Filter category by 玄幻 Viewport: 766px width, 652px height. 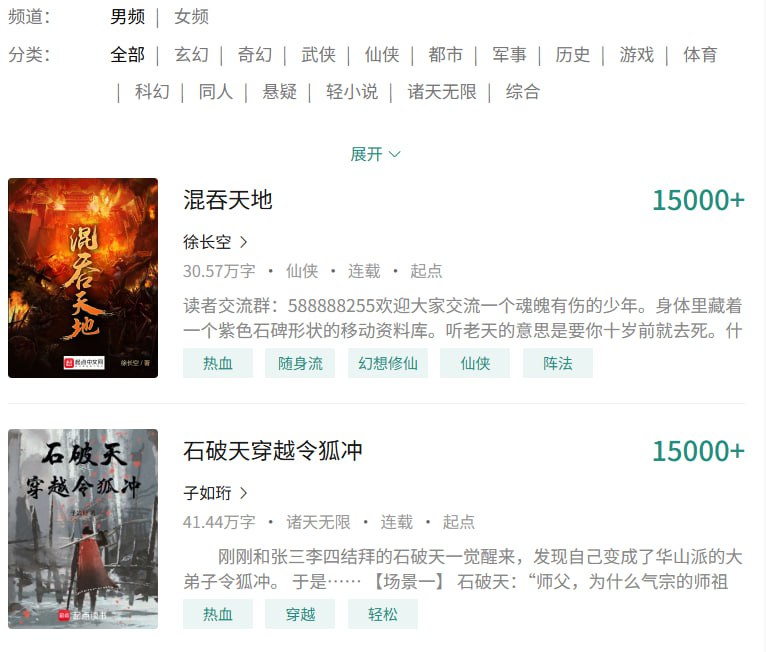(192, 54)
